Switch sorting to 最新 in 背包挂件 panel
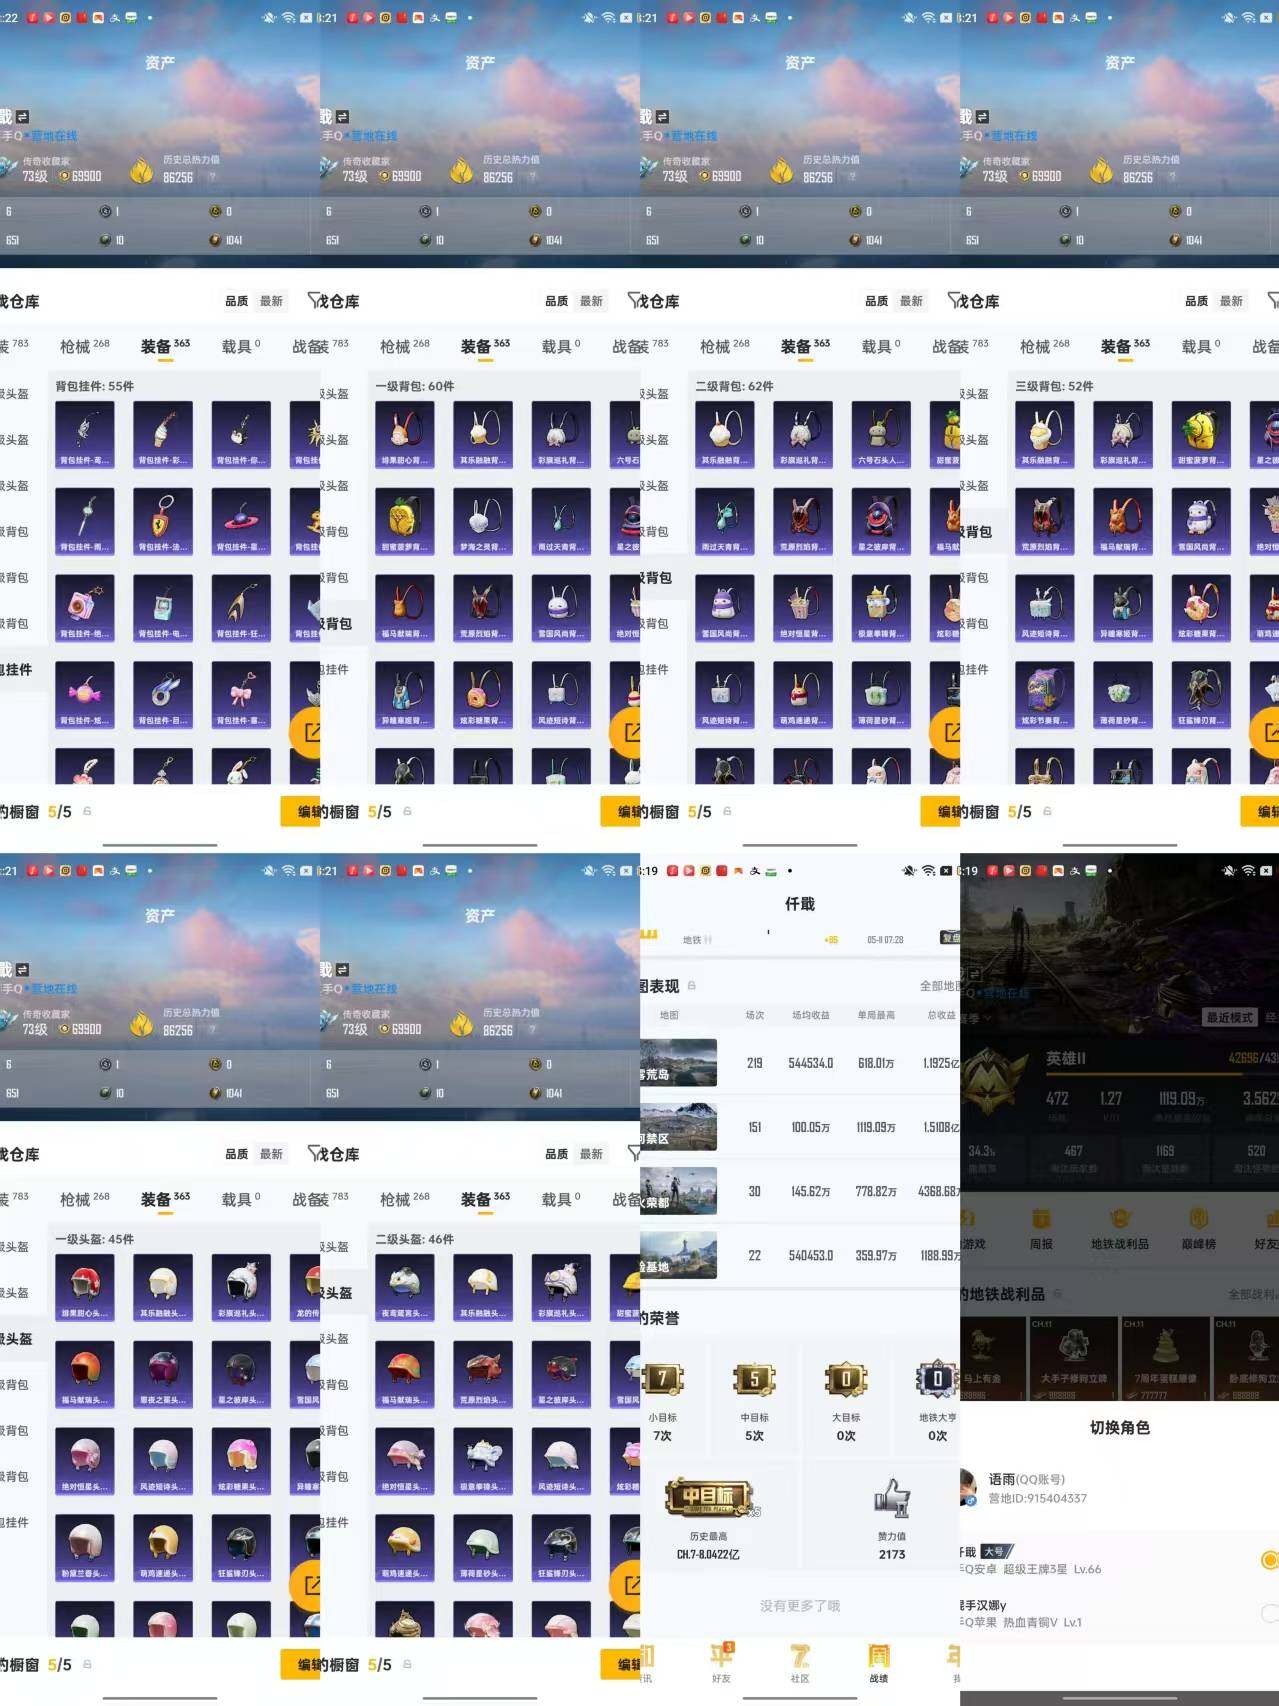 [271, 301]
